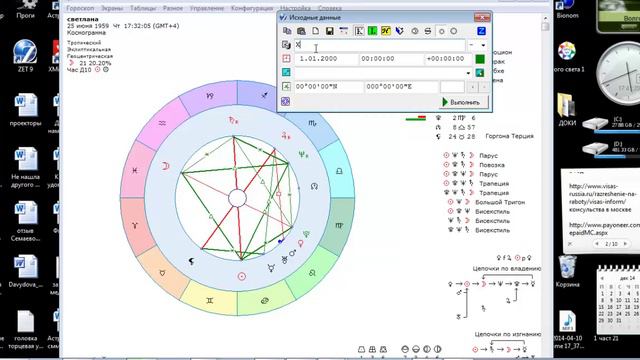This screenshot has height=360, width=640.
Task: Click the blue checkmark icon in dialog toolbar
Action: pos(400,31)
